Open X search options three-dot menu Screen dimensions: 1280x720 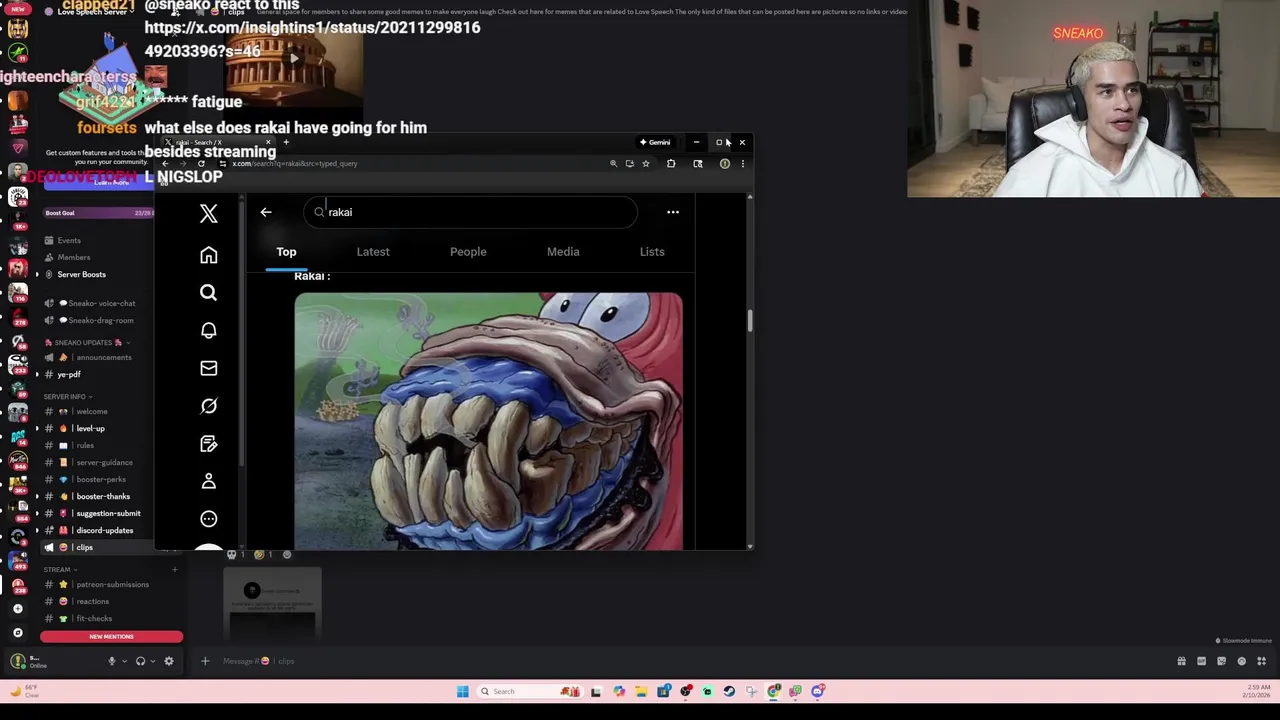pos(673,212)
